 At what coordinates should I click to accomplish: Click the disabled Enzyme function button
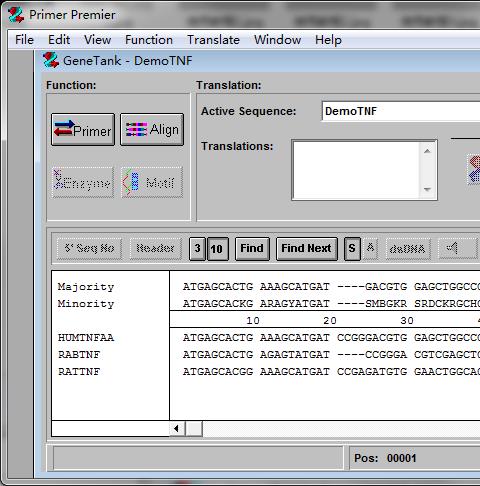tap(83, 183)
